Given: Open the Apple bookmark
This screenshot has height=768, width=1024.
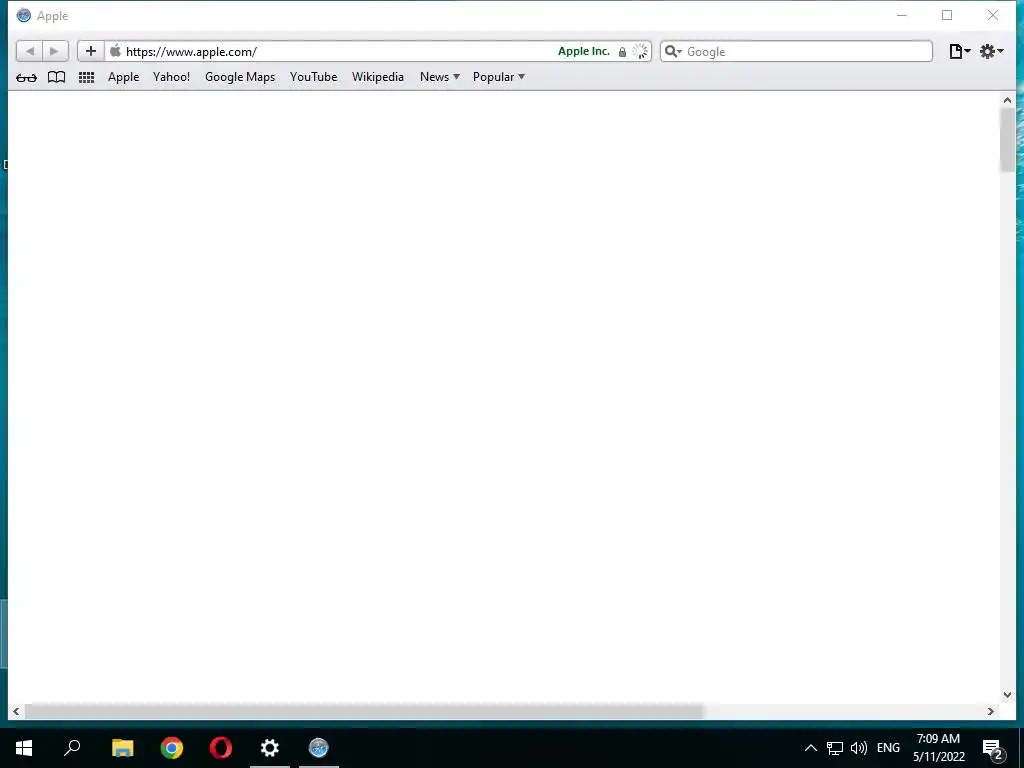Looking at the screenshot, I should pyautogui.click(x=123, y=76).
